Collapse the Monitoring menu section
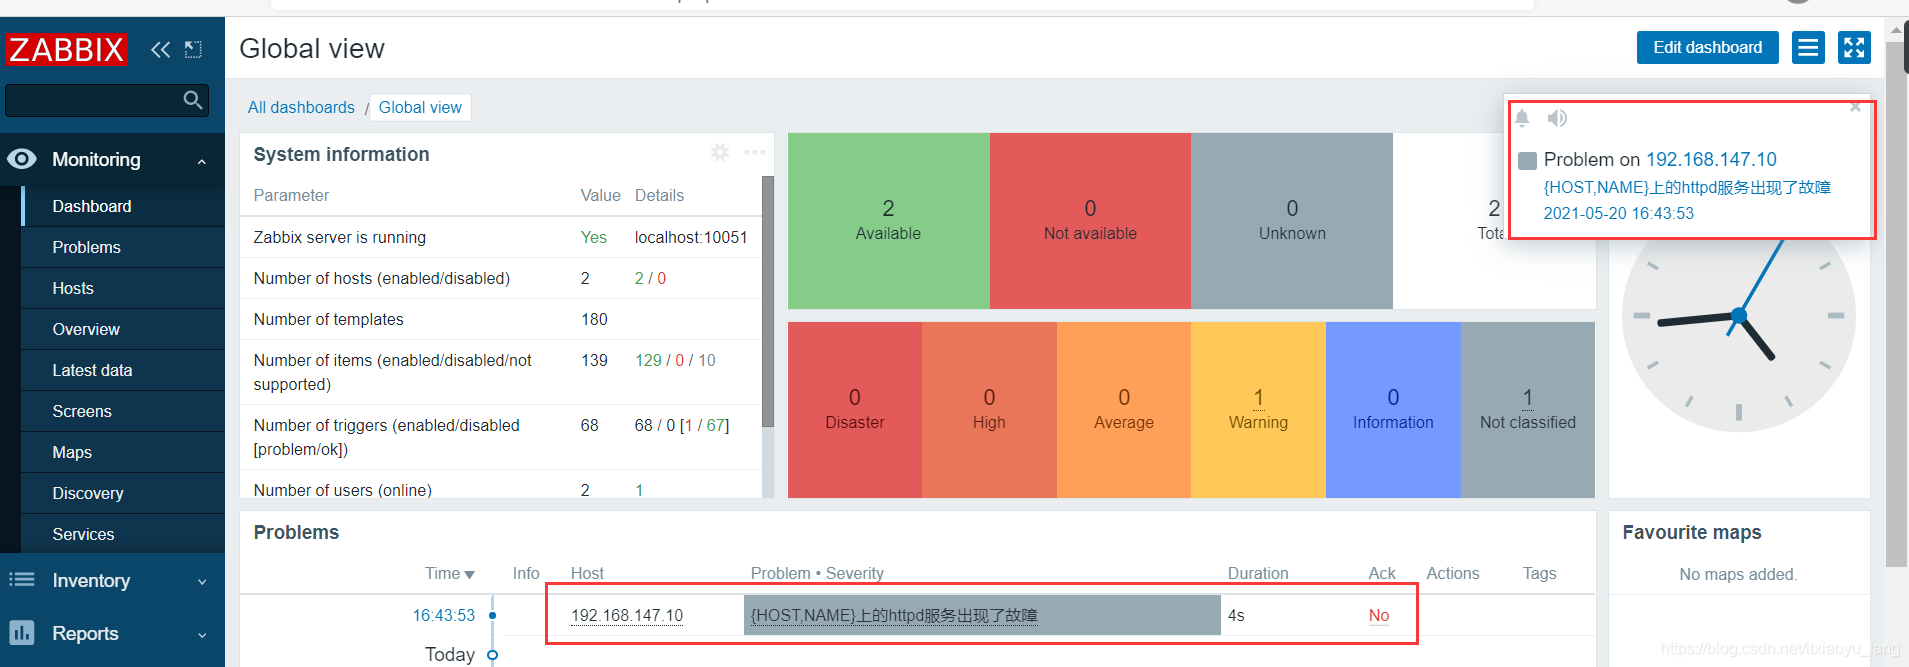The width and height of the screenshot is (1909, 667). point(202,161)
